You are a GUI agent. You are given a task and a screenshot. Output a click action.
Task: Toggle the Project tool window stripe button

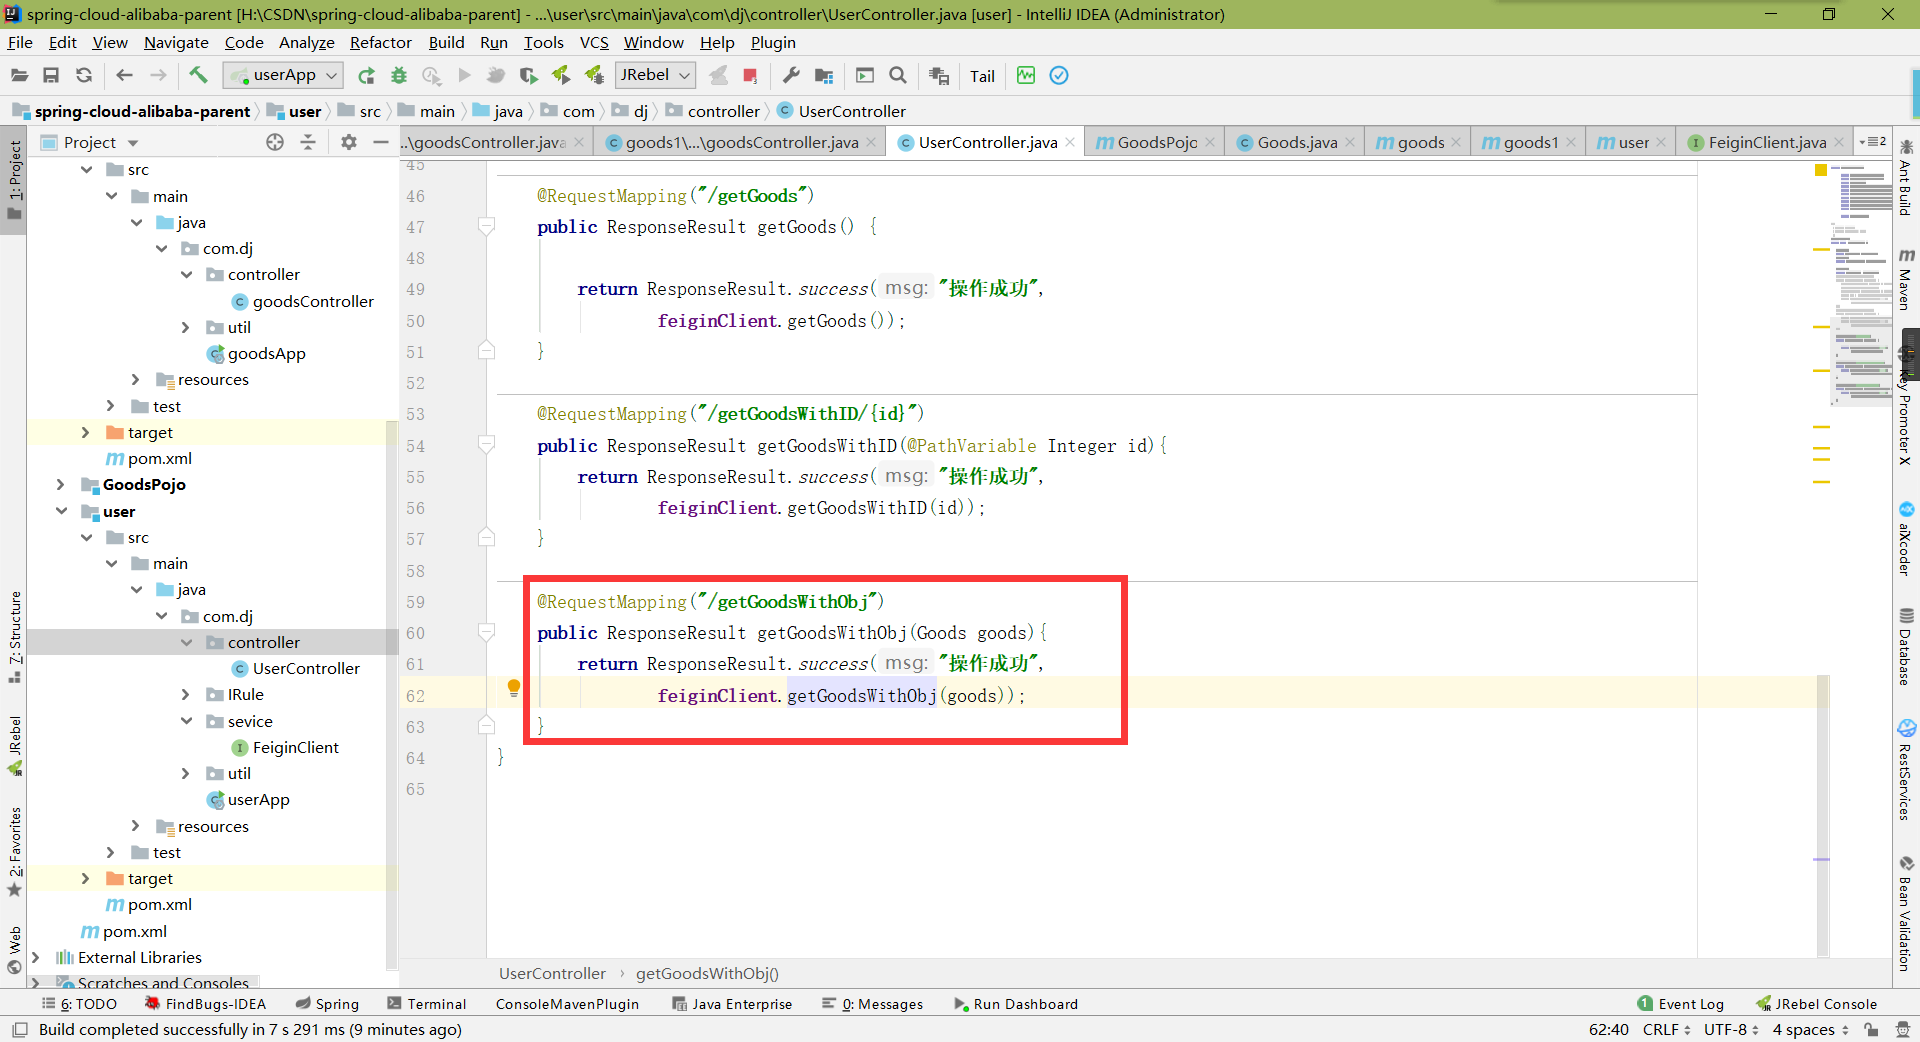[x=14, y=180]
